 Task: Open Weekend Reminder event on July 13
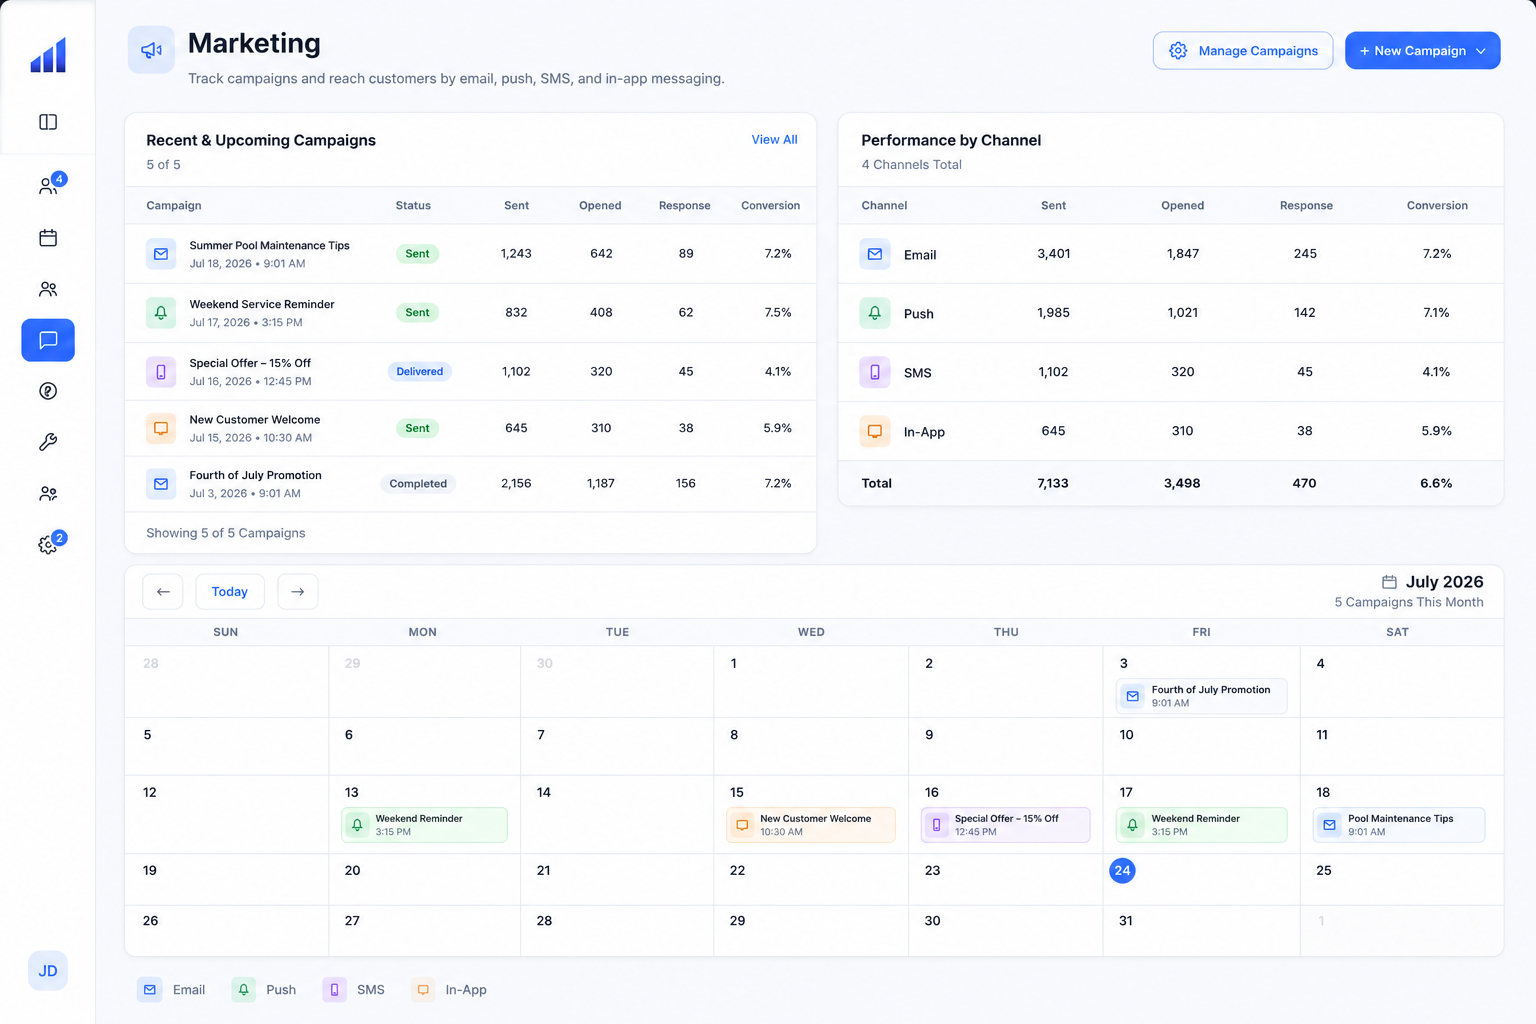[424, 825]
